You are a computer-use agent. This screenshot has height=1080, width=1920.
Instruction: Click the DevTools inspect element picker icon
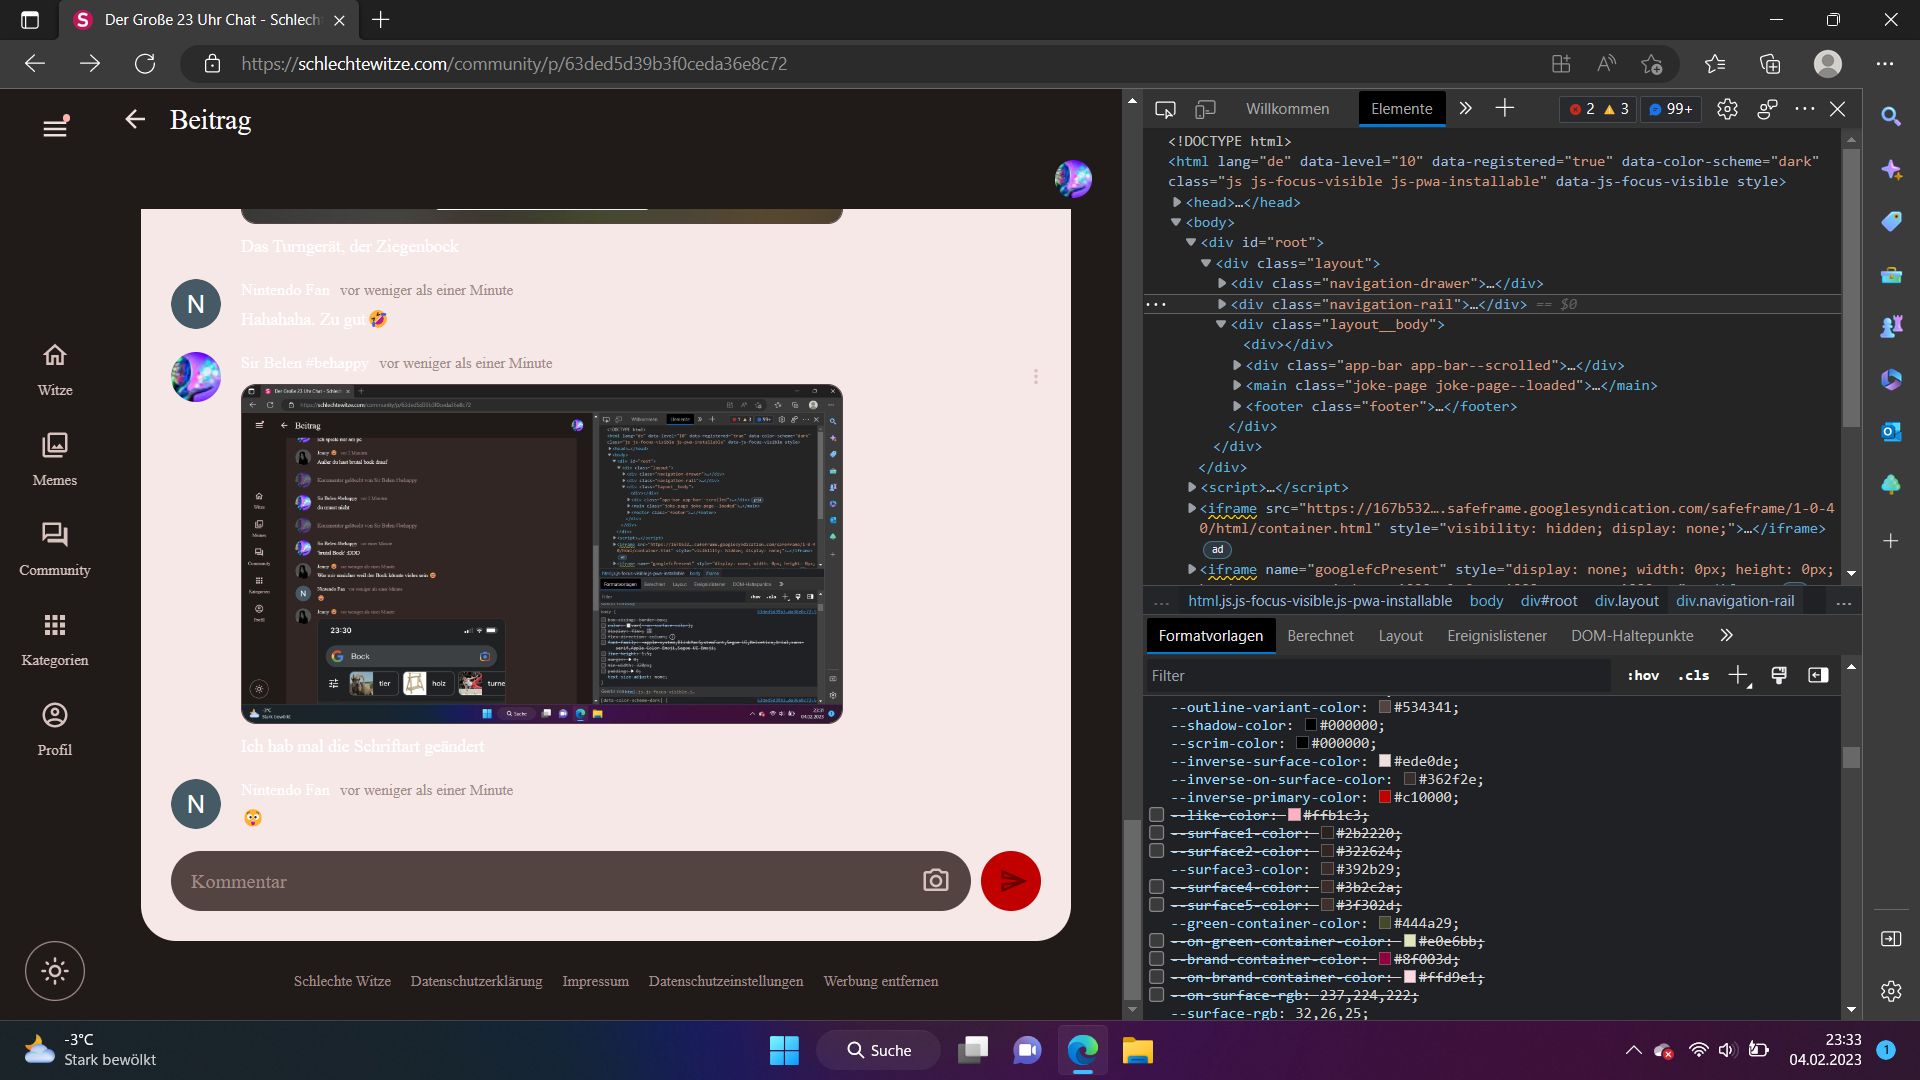click(1165, 109)
